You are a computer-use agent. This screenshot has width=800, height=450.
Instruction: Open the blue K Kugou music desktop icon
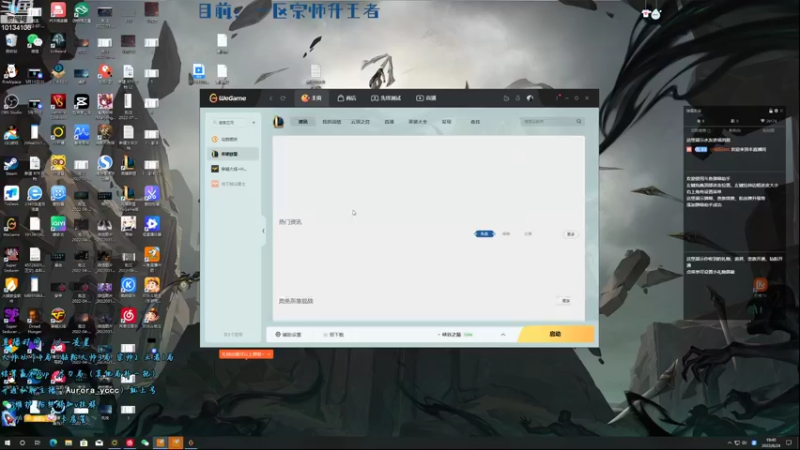coord(128,287)
